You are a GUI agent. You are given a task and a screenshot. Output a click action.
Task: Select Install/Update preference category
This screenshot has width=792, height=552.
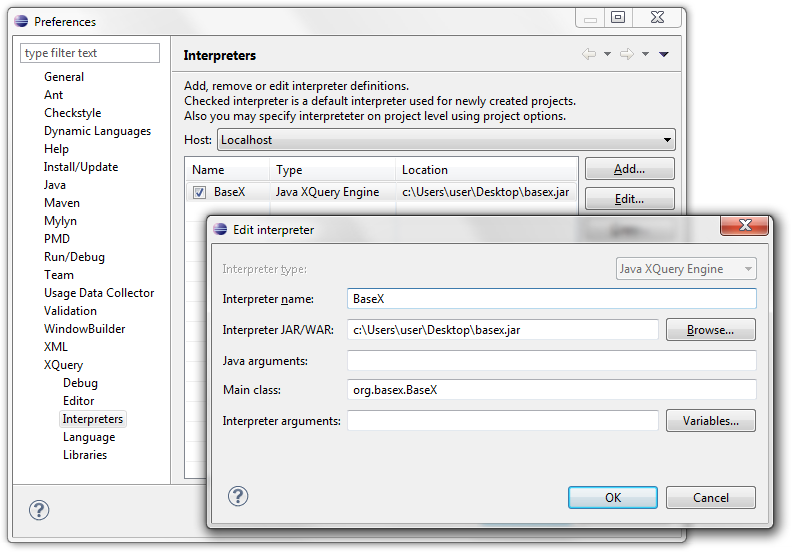(x=81, y=167)
